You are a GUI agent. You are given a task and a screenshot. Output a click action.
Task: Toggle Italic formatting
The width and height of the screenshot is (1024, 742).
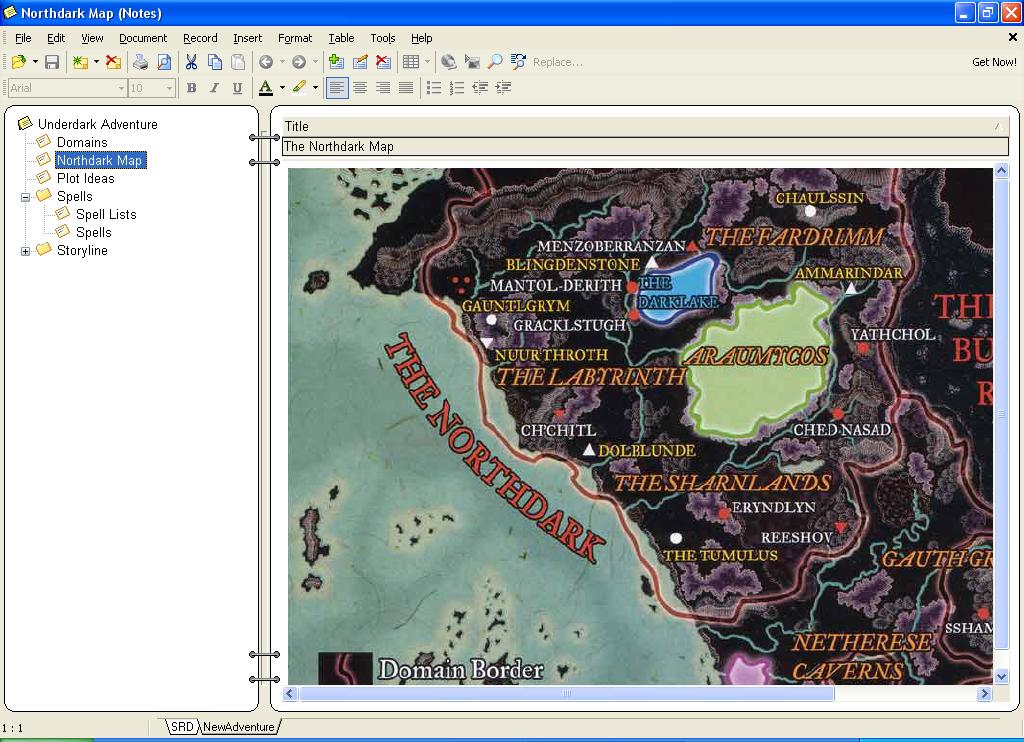tap(214, 88)
